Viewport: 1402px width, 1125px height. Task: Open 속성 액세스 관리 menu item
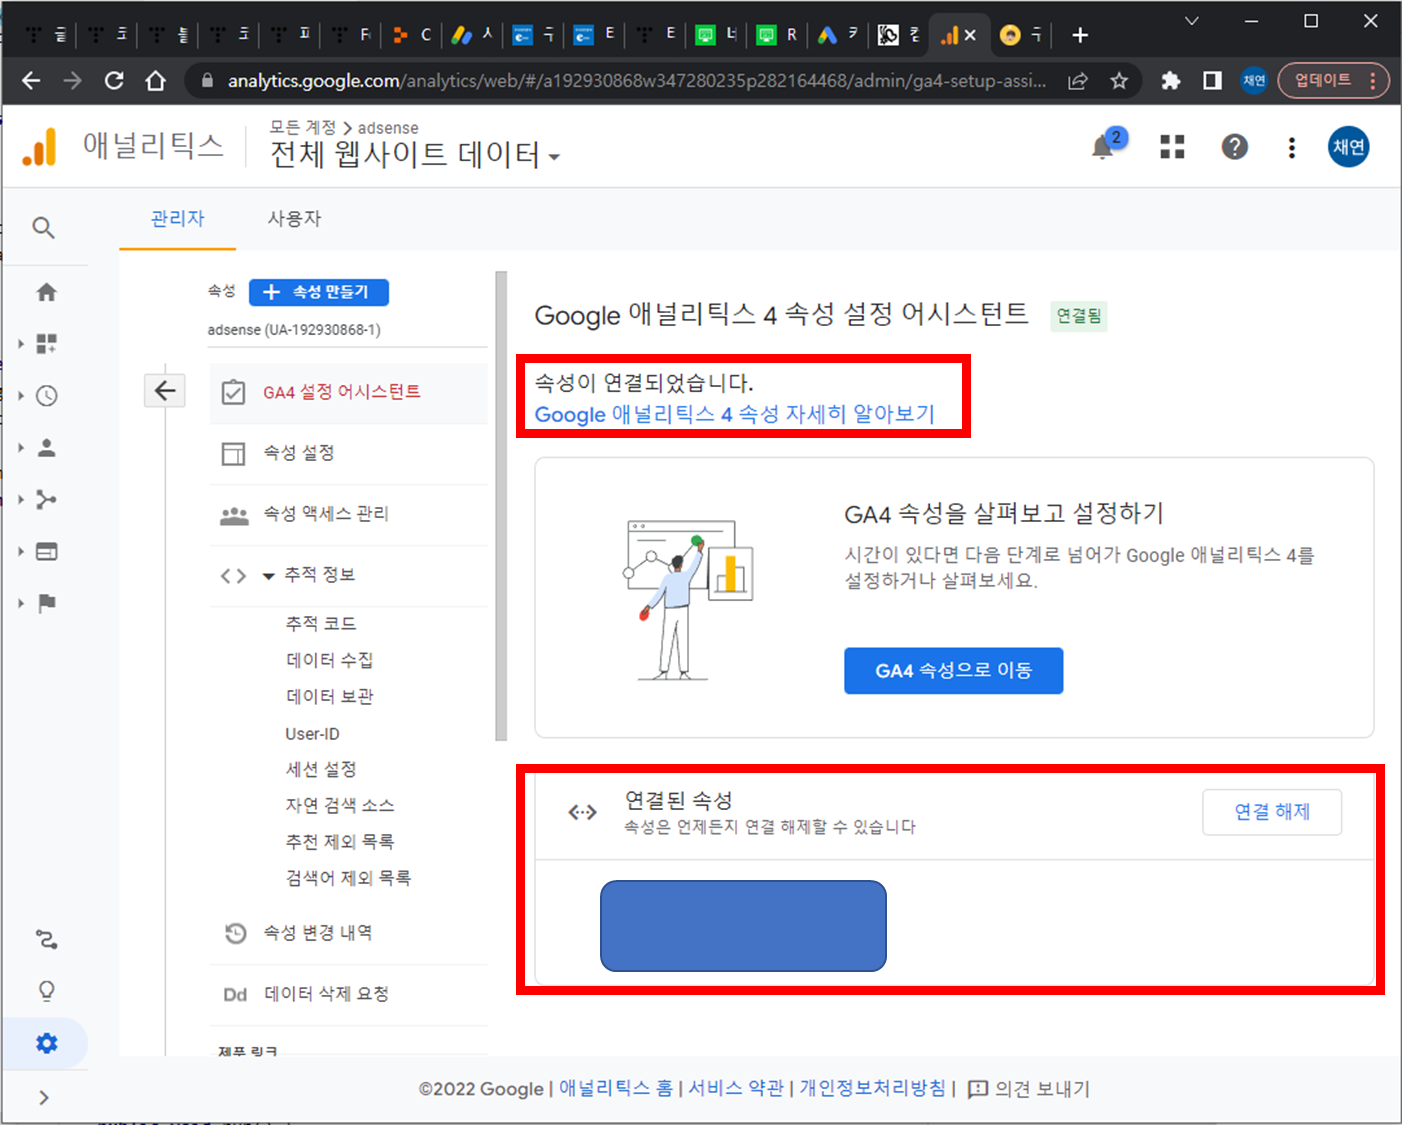click(x=348, y=514)
